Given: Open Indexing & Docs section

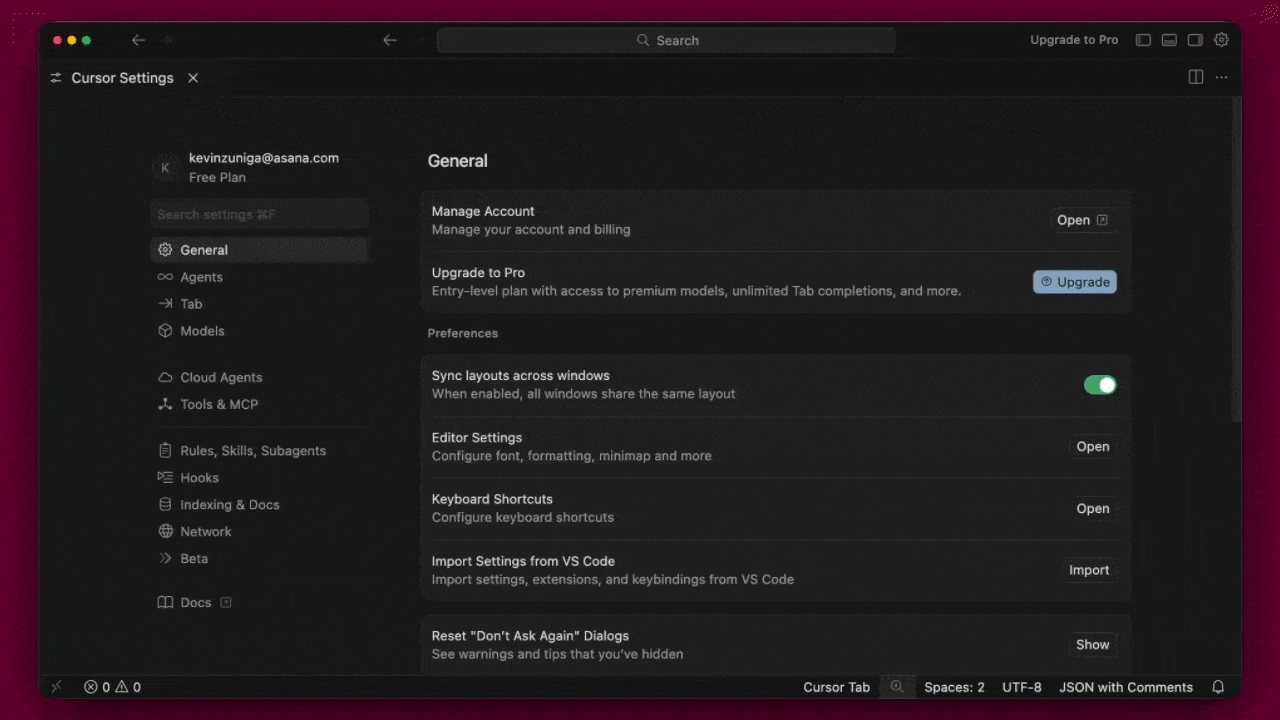Looking at the screenshot, I should pyautogui.click(x=260, y=505).
